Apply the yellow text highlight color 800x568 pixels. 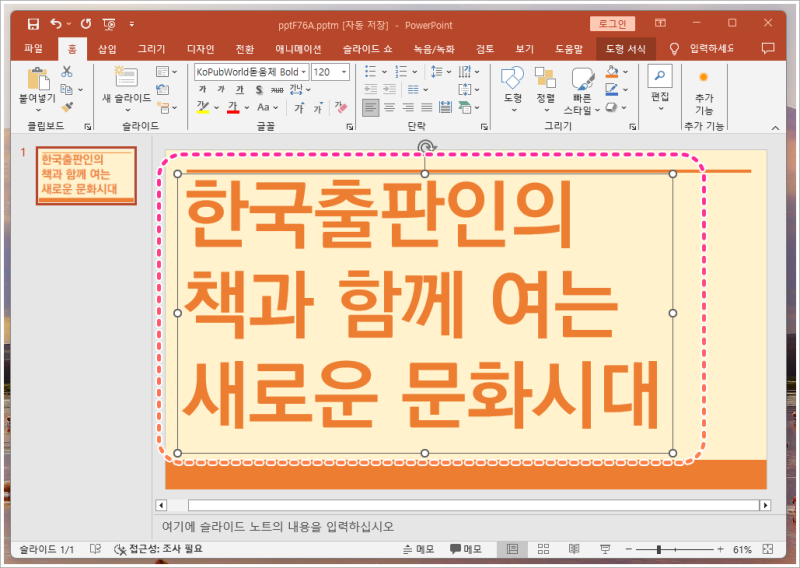(203, 107)
